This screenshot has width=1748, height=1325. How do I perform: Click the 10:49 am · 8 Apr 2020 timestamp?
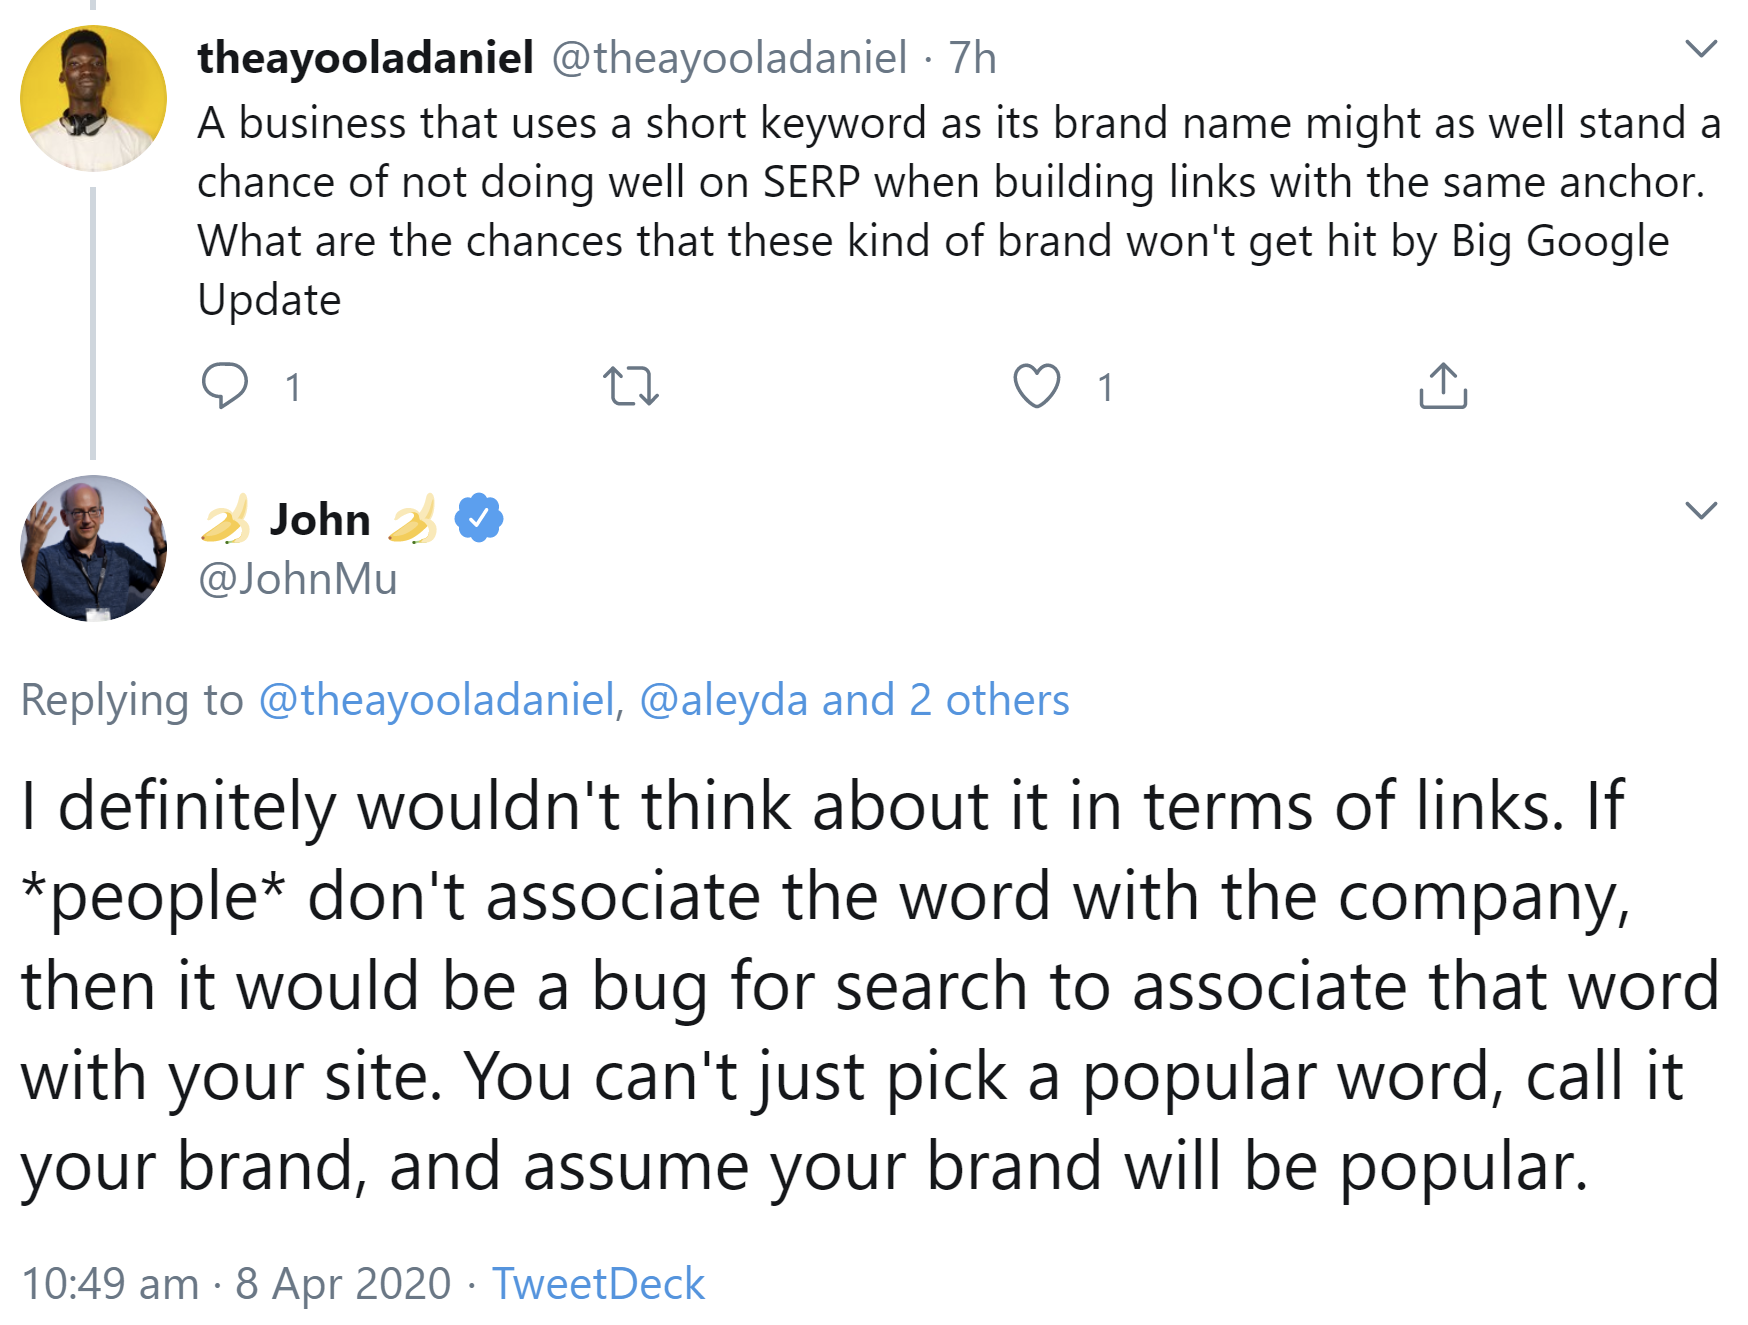pyautogui.click(x=236, y=1284)
